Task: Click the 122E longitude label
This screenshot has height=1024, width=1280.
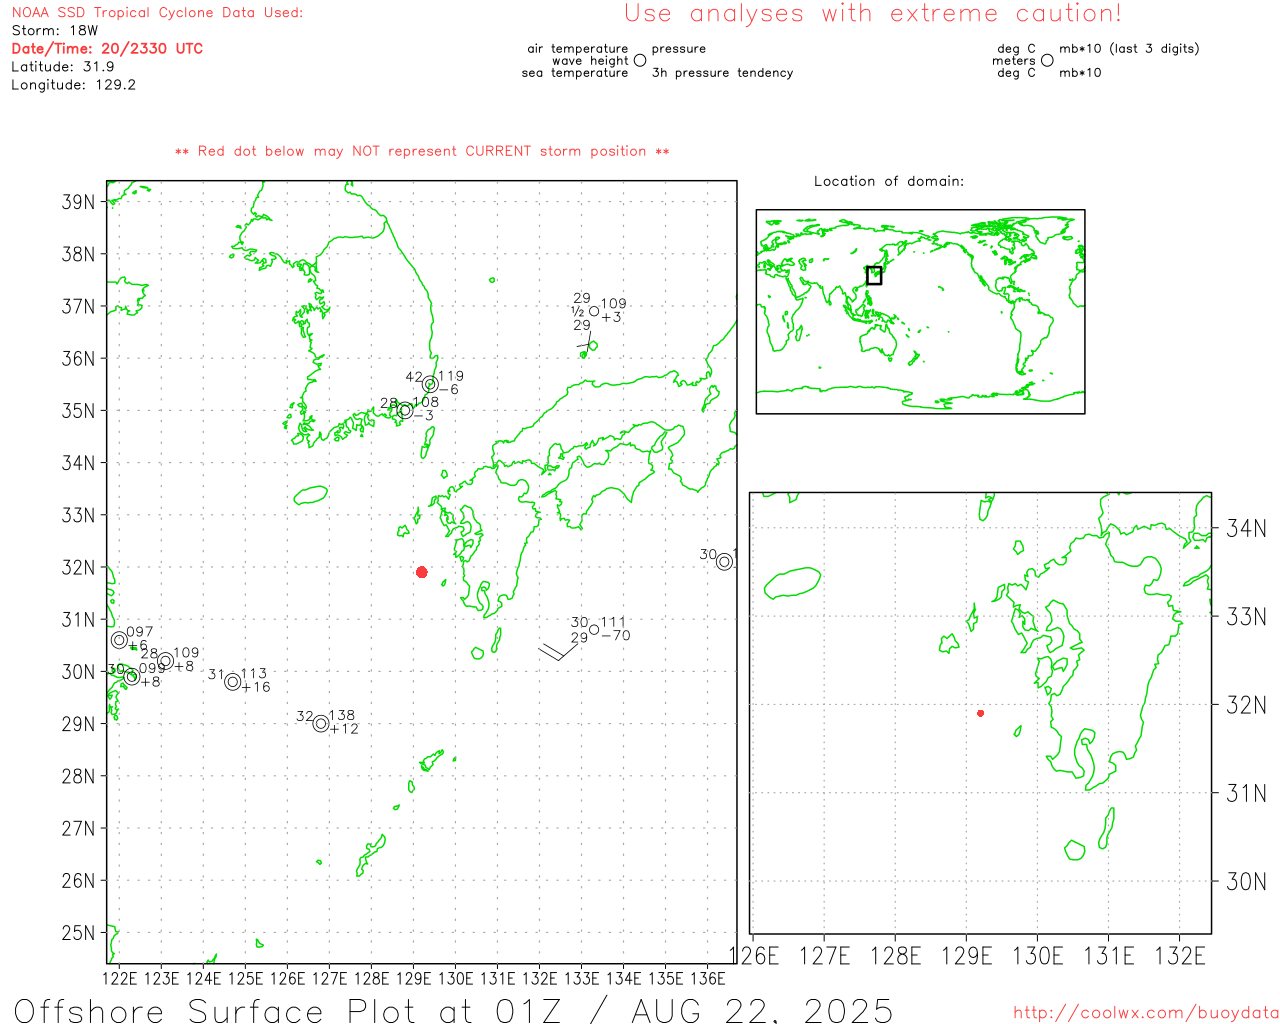Action: point(120,978)
